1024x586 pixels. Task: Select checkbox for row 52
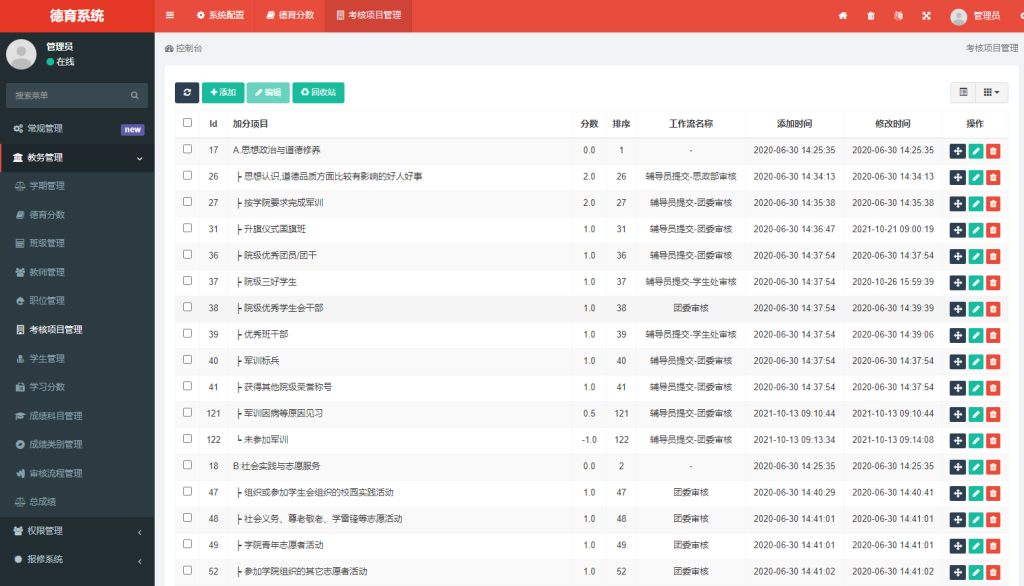(x=187, y=570)
